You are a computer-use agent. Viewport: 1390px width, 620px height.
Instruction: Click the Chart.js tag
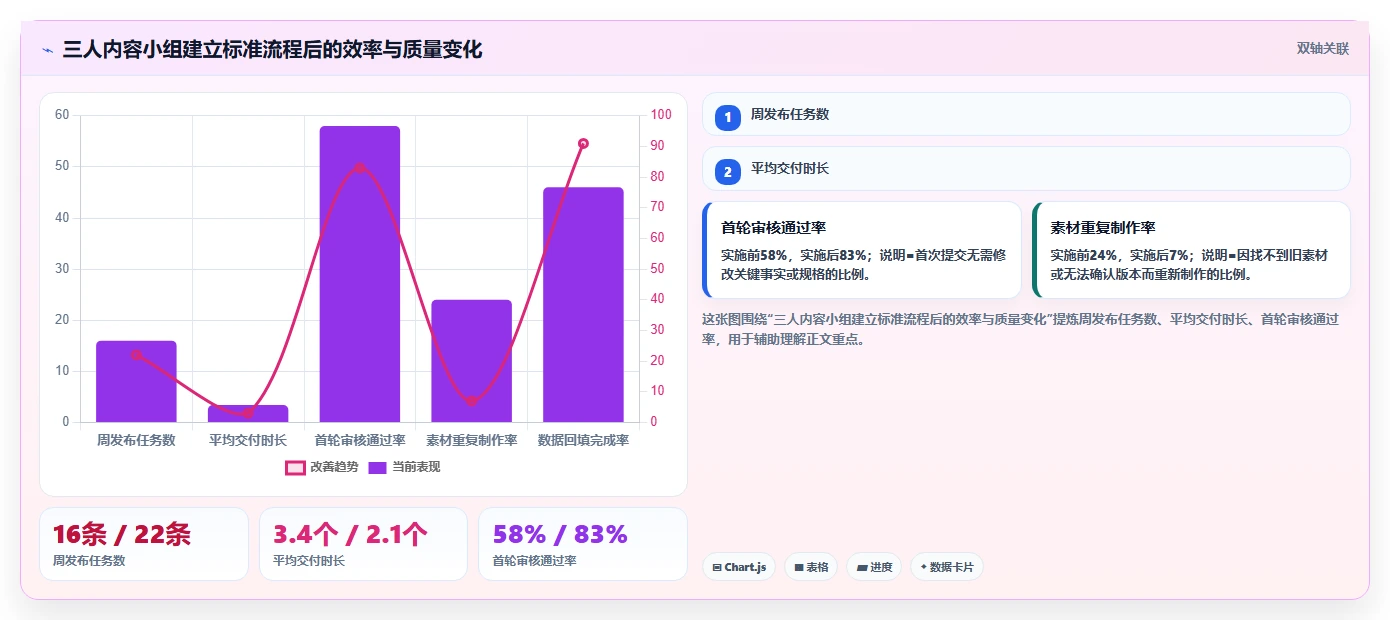click(x=739, y=567)
